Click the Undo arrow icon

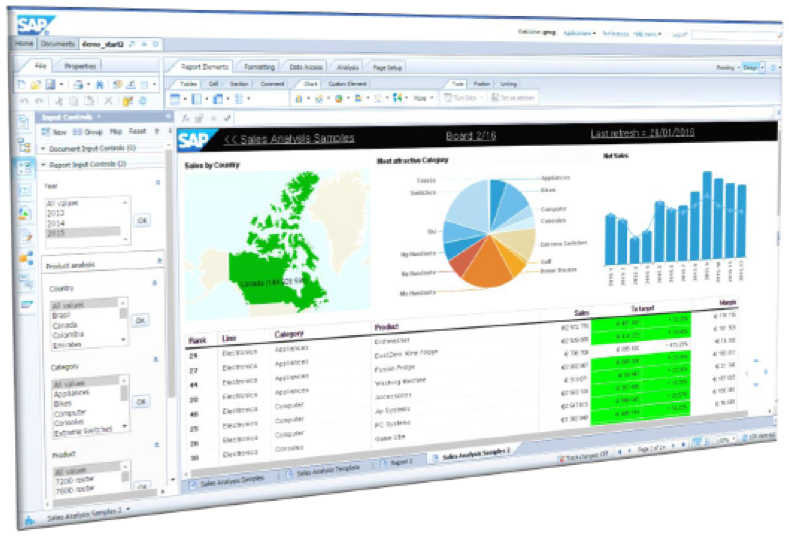pos(23,101)
